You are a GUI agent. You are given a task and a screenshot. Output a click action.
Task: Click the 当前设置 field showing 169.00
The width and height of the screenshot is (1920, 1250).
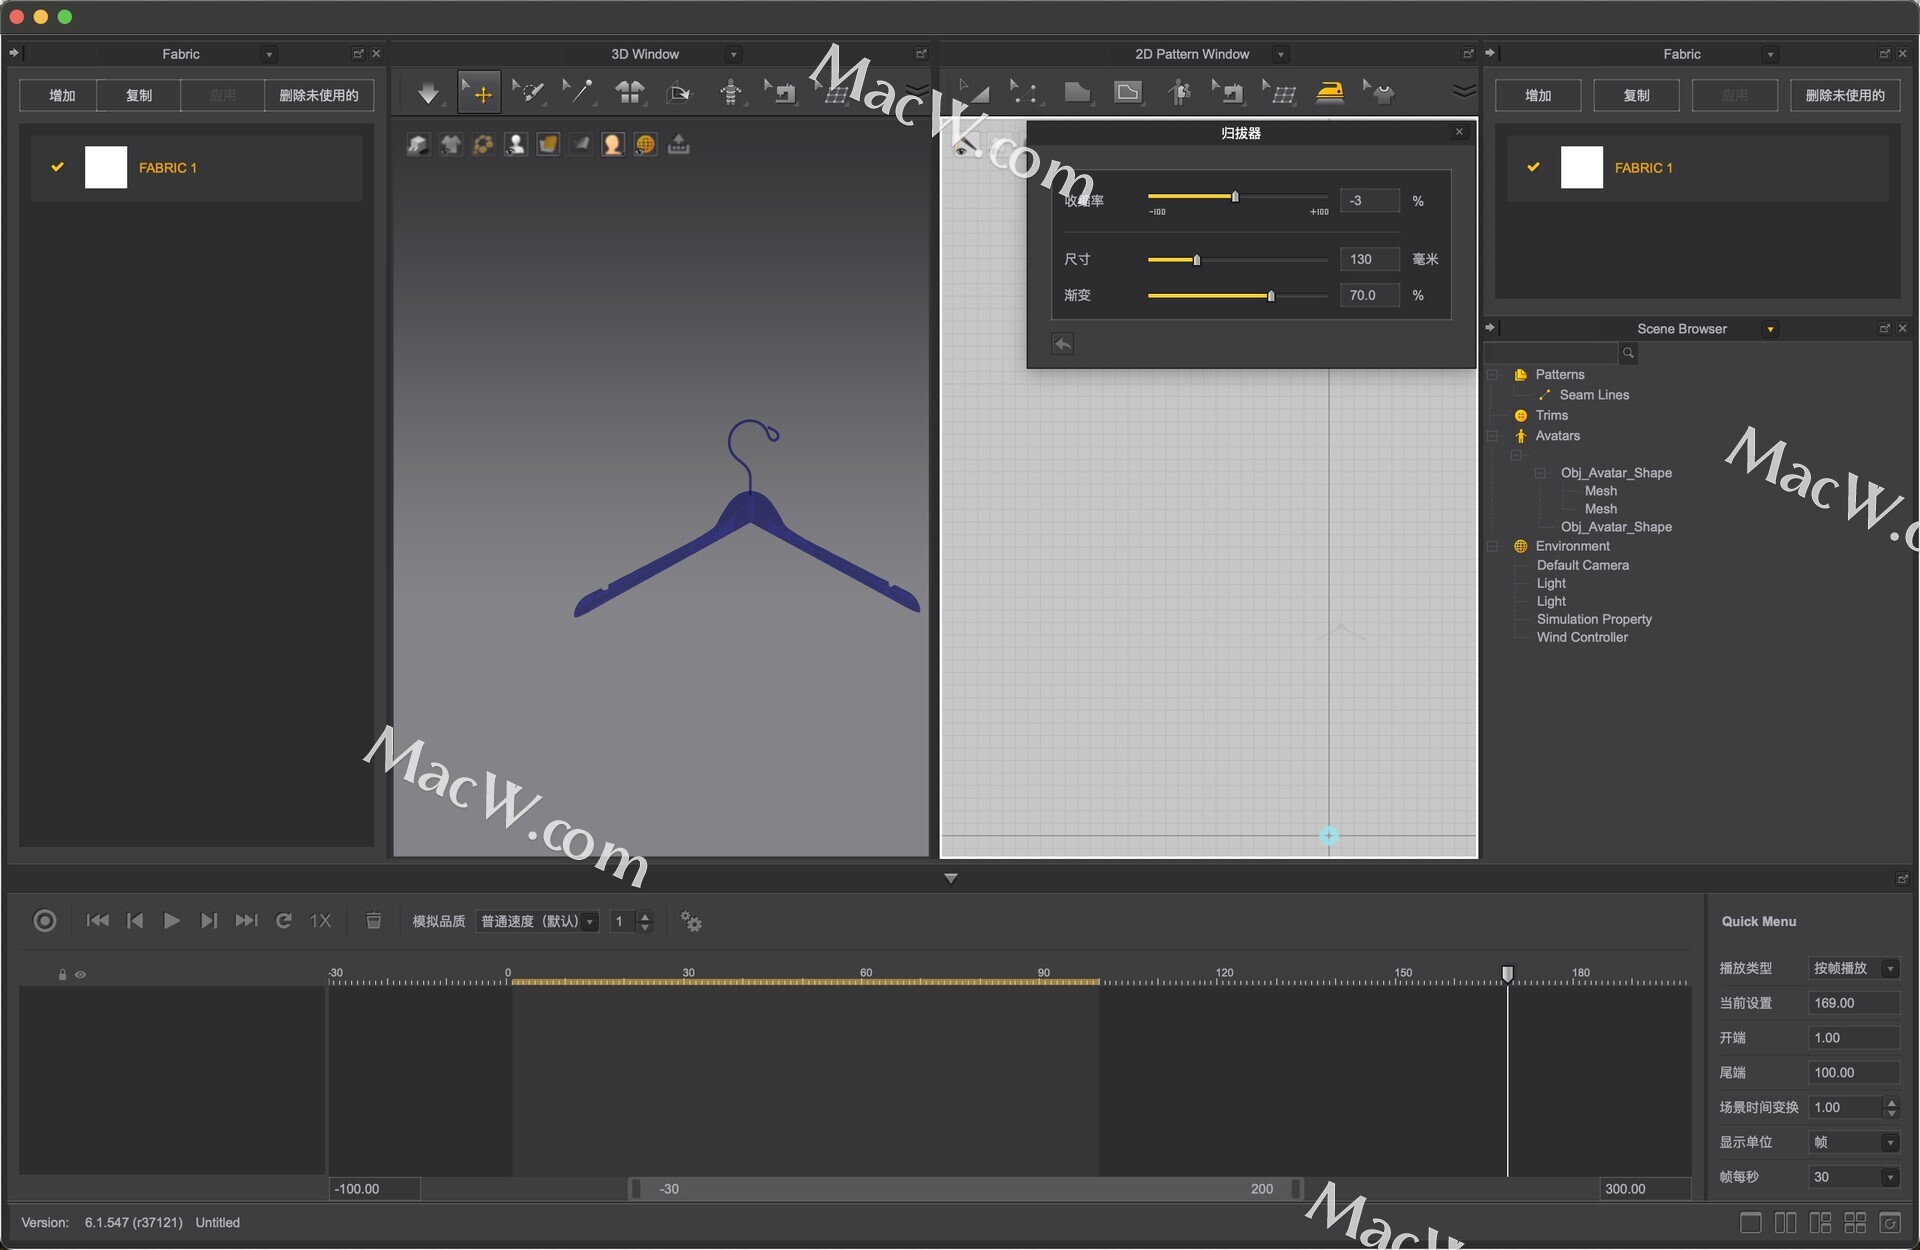tap(1854, 1003)
